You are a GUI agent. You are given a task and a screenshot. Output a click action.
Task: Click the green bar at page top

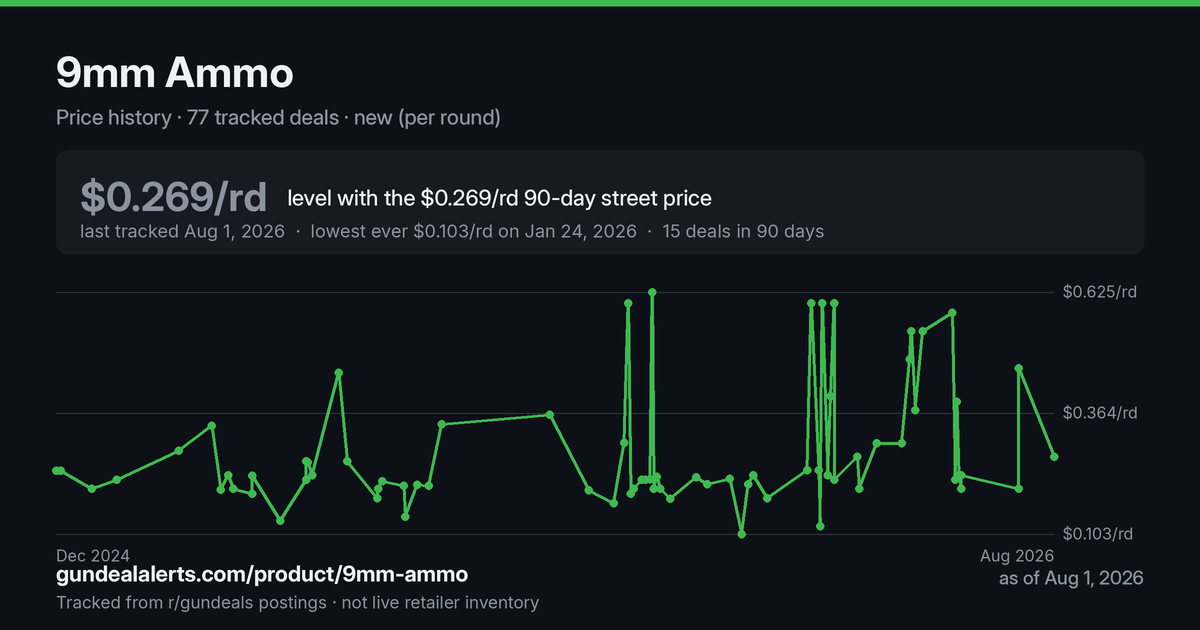tap(600, 3)
